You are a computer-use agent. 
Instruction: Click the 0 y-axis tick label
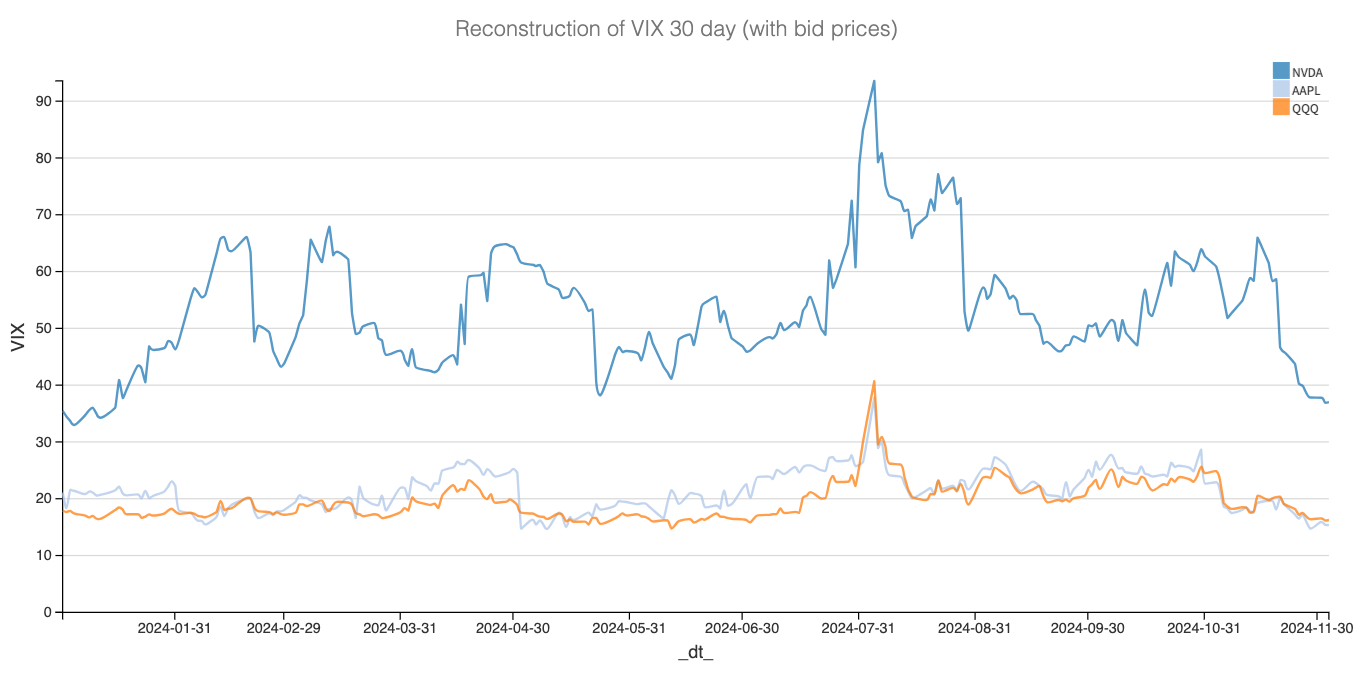pos(48,612)
